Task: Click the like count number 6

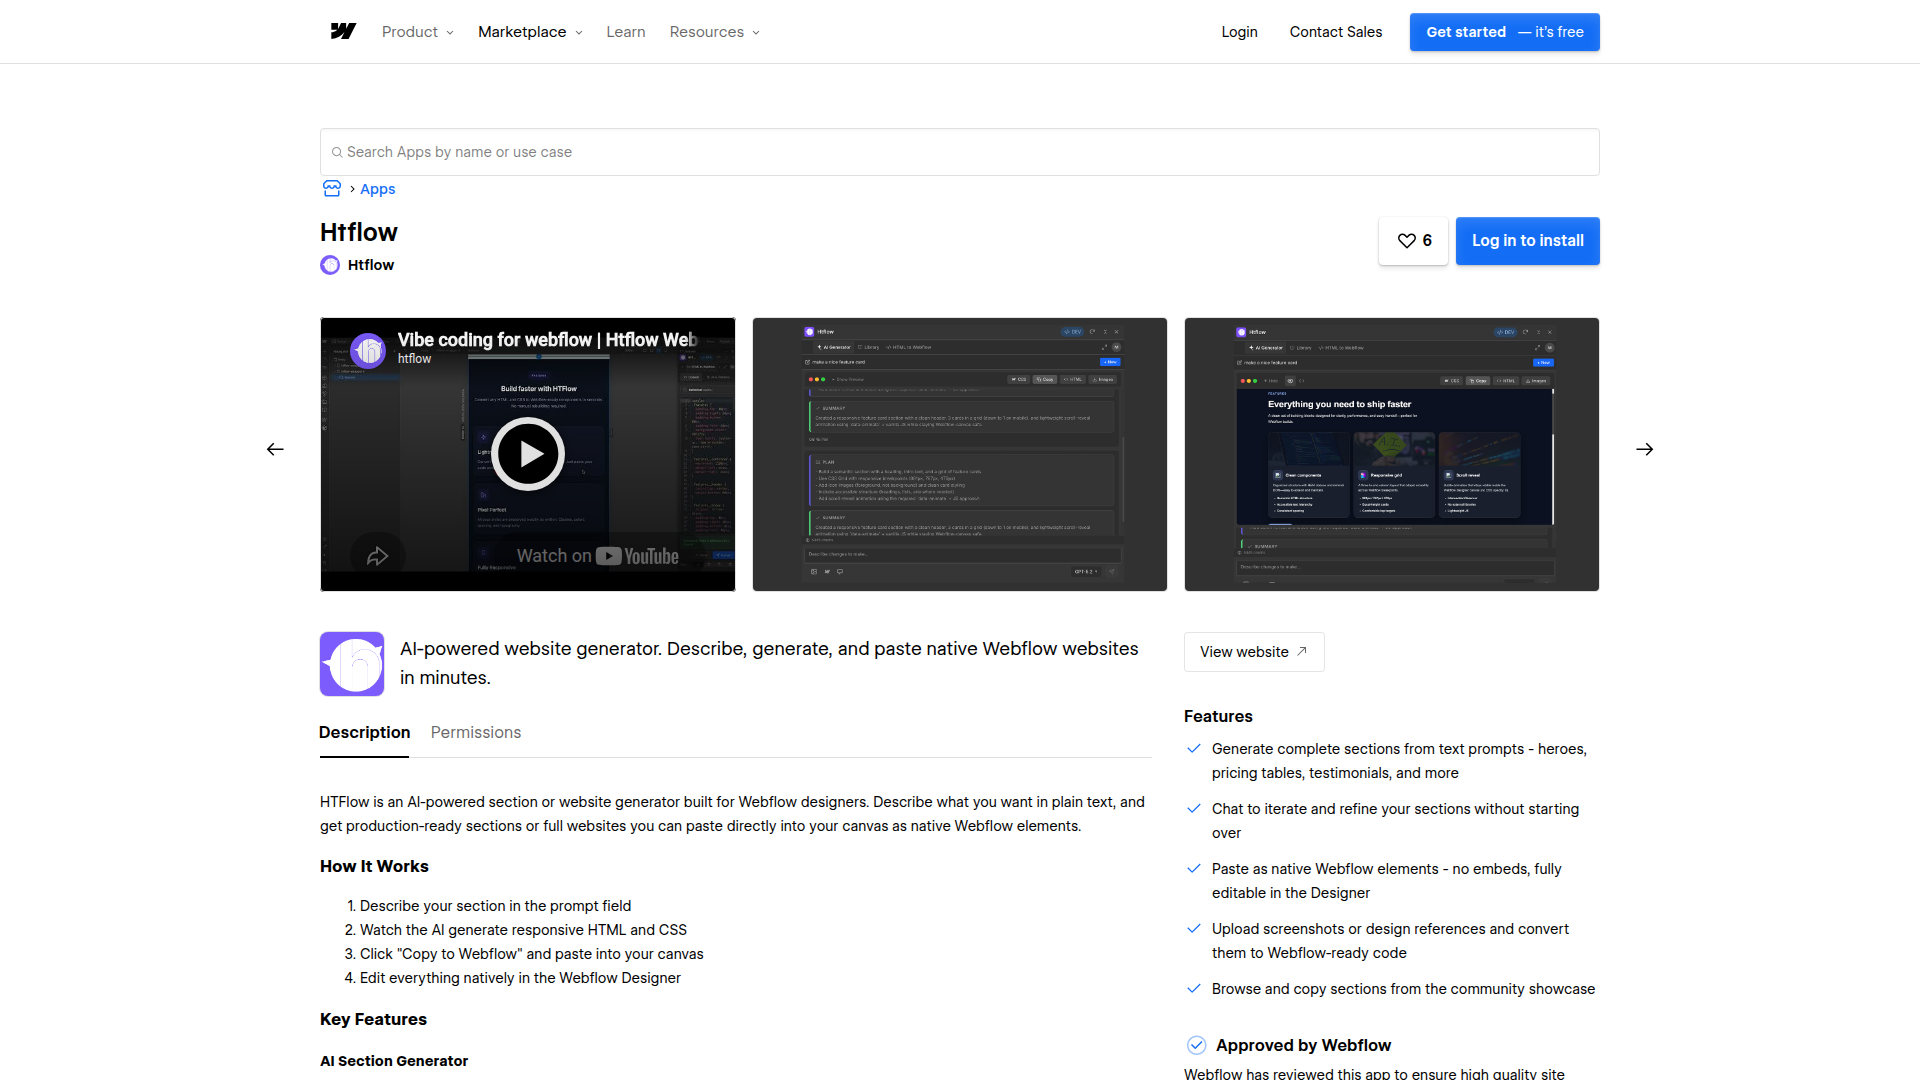Action: [1427, 241]
